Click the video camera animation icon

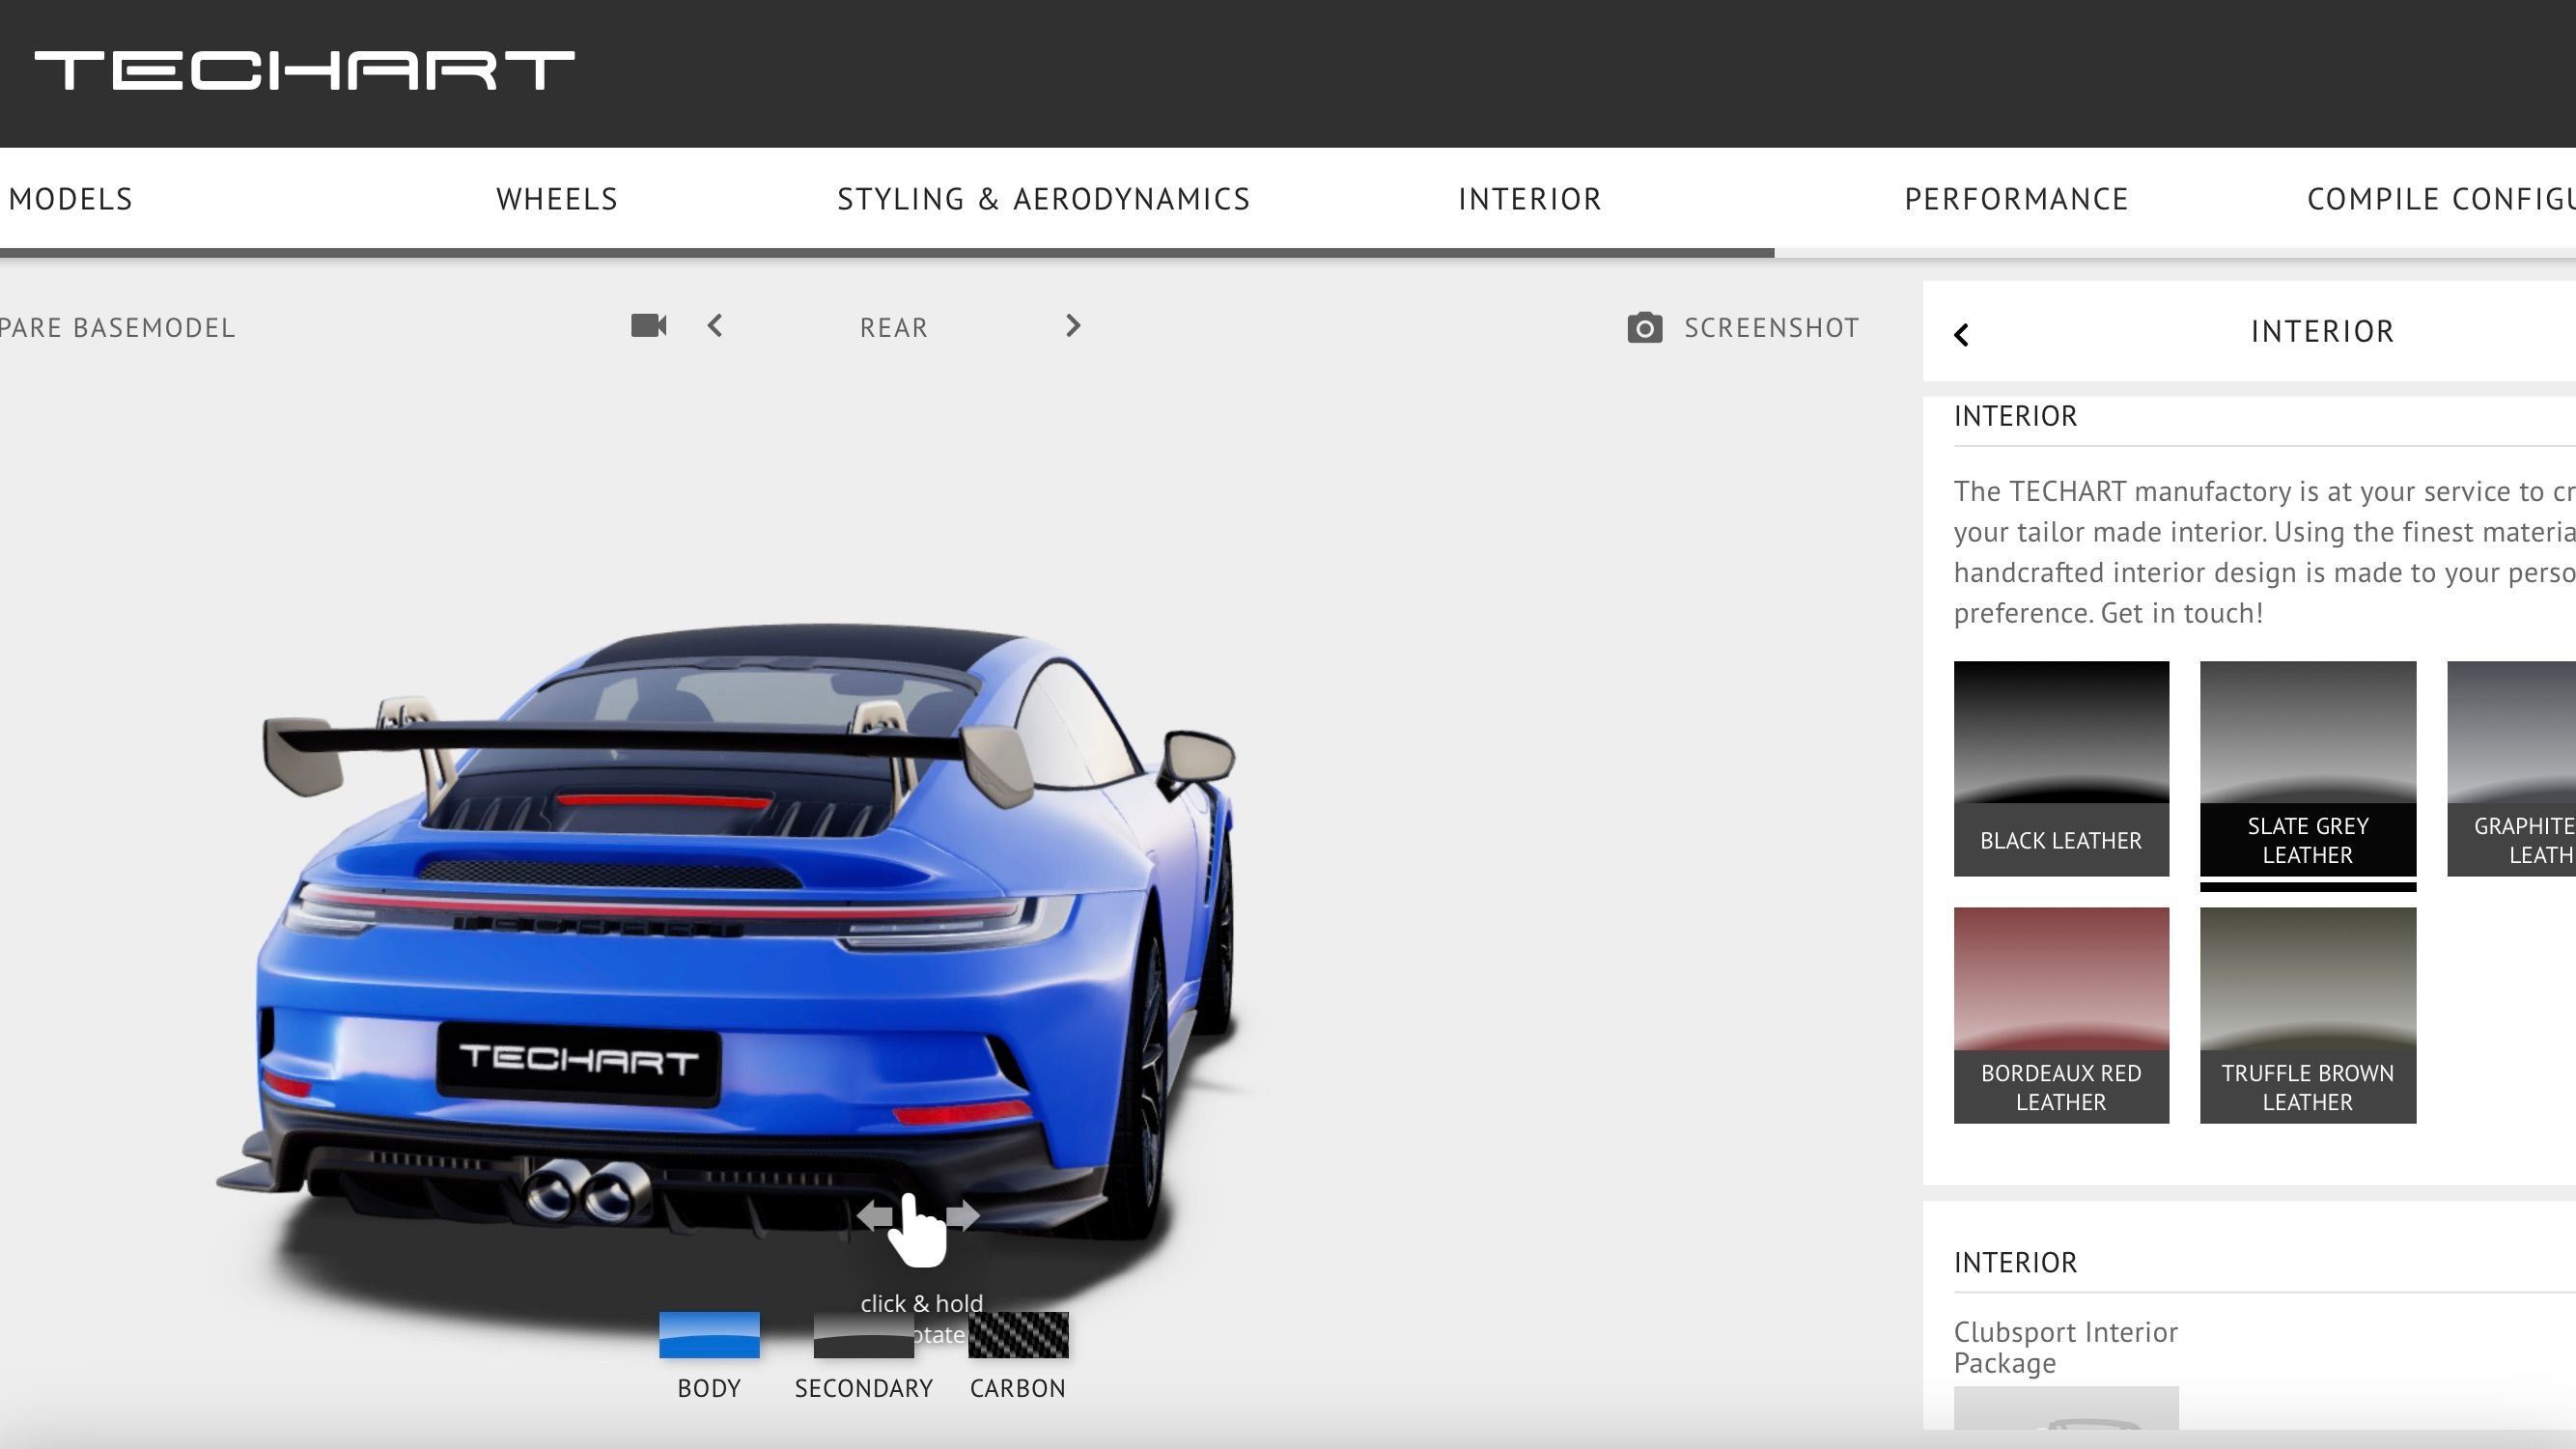[646, 326]
